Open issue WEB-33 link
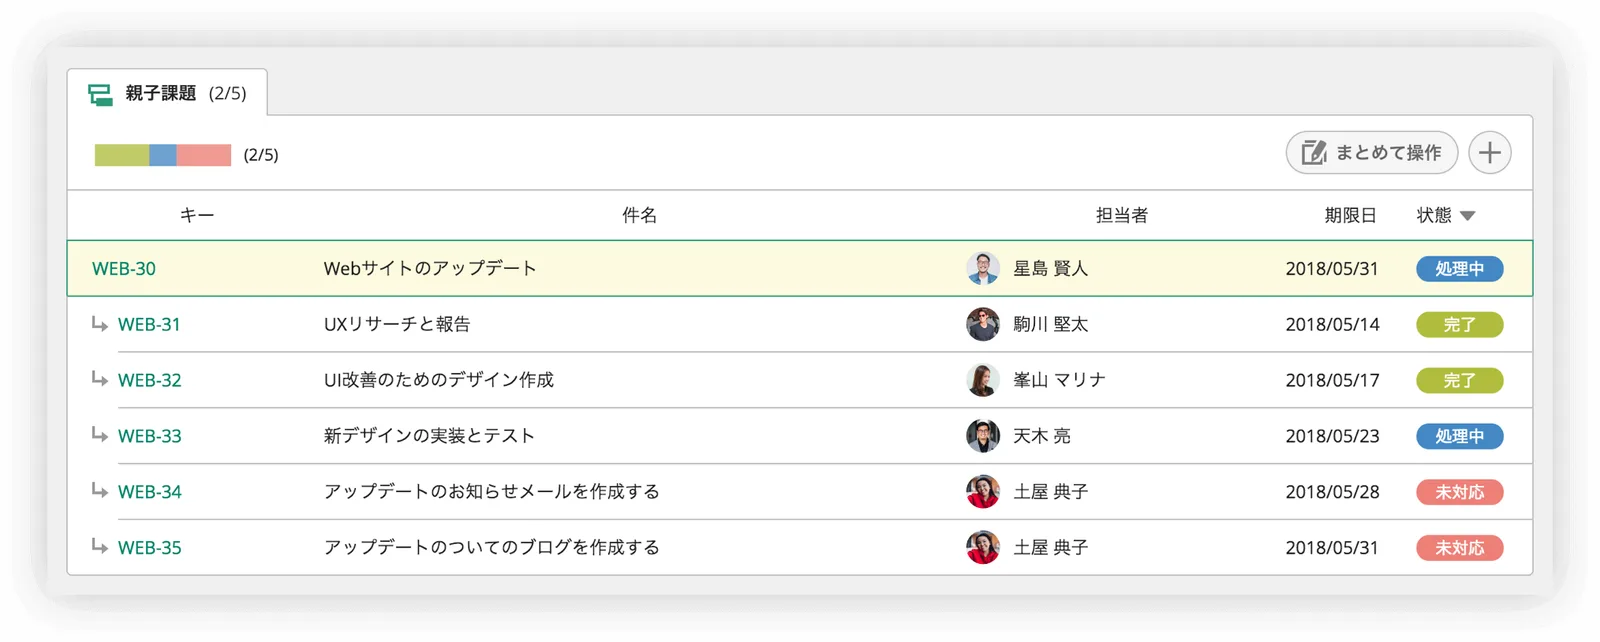1600x642 pixels. (x=150, y=437)
